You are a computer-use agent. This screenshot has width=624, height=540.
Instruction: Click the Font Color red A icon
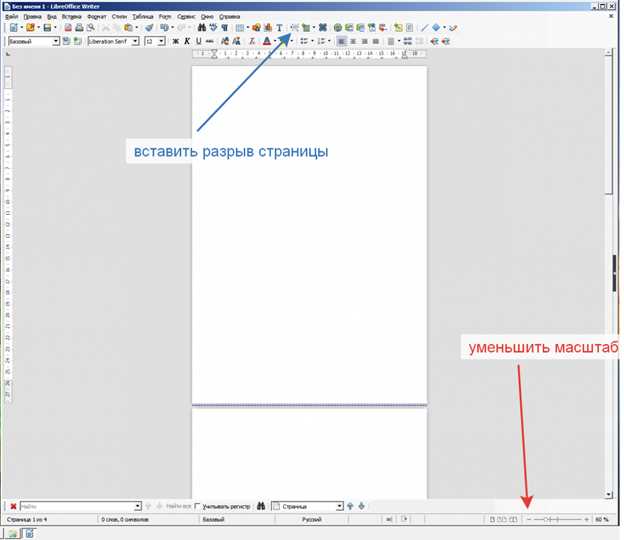pos(267,41)
